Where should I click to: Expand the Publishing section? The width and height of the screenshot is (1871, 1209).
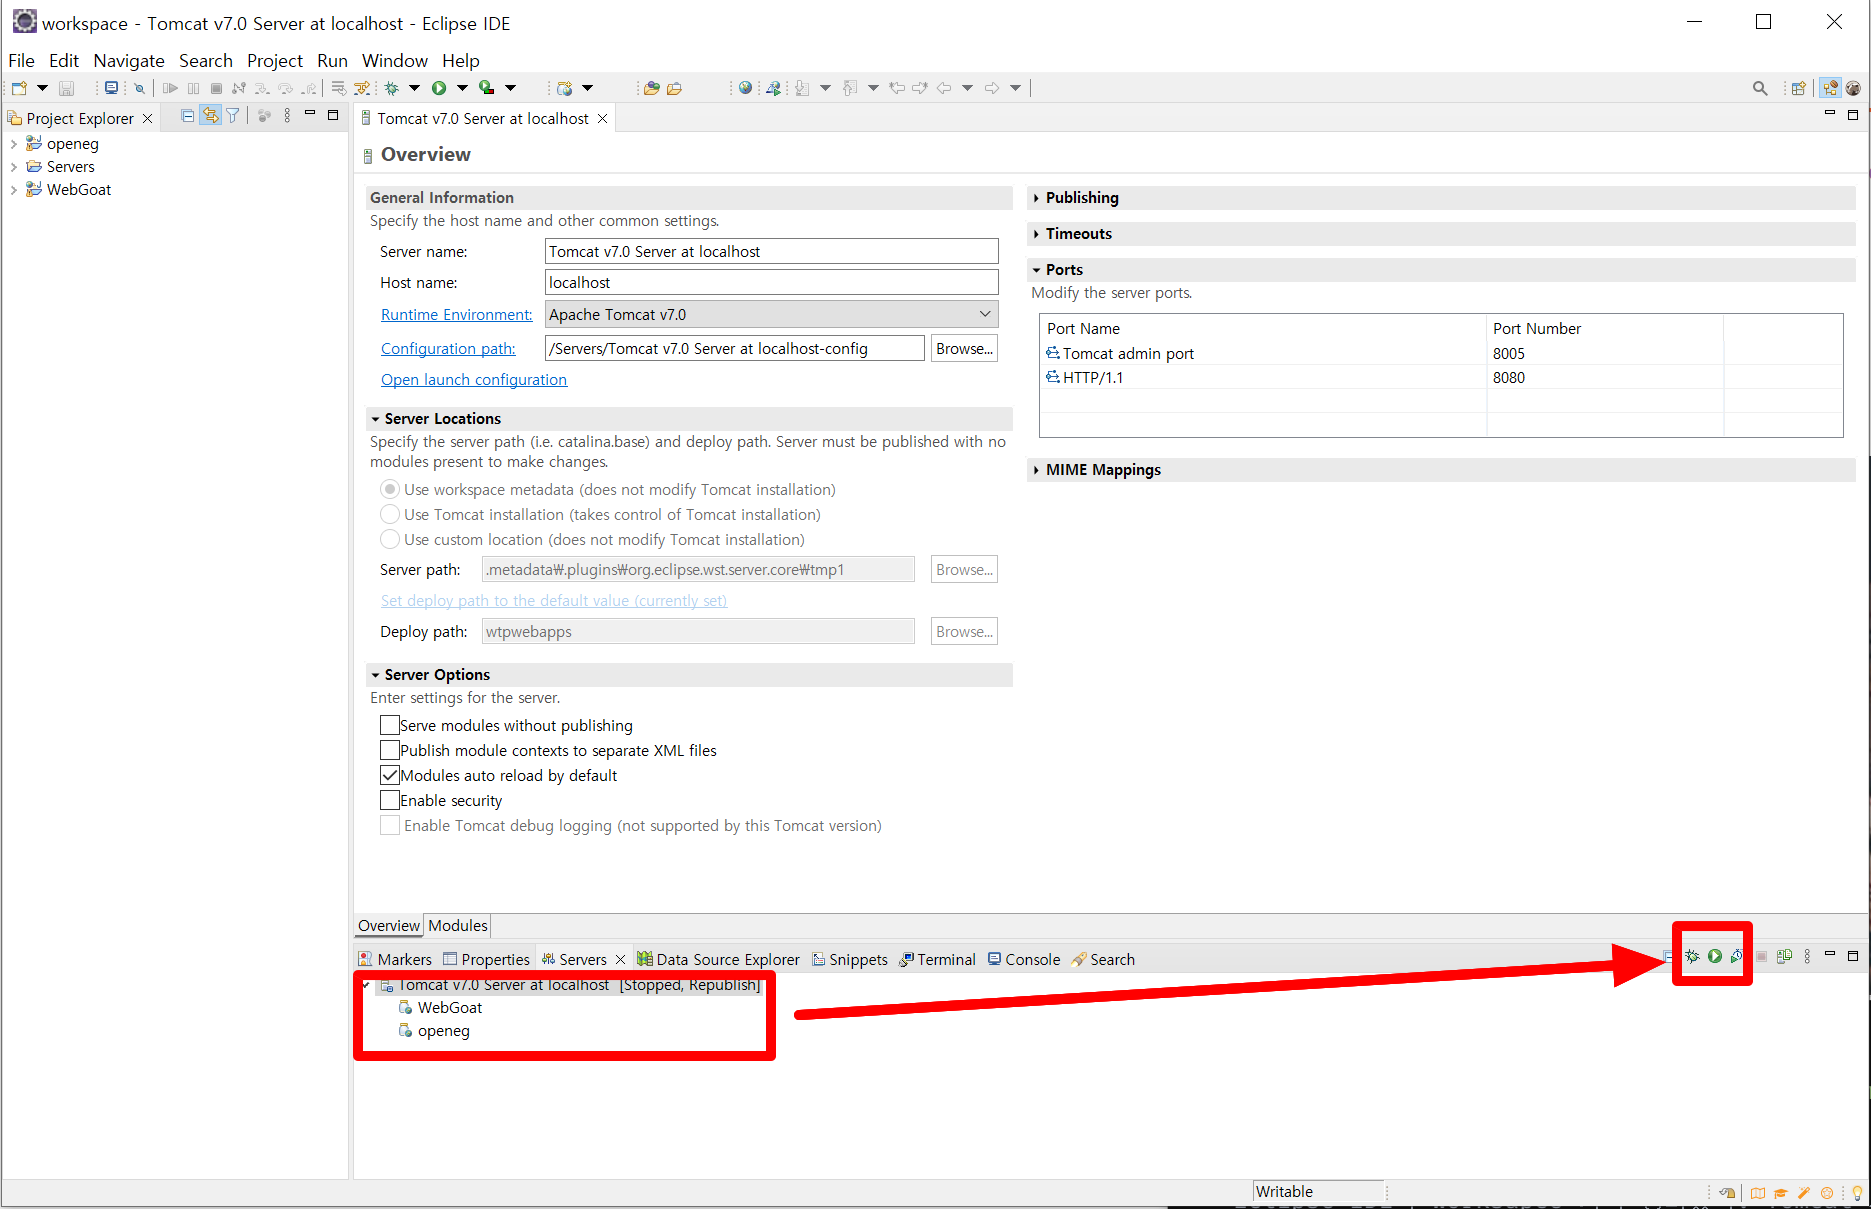click(x=1036, y=198)
